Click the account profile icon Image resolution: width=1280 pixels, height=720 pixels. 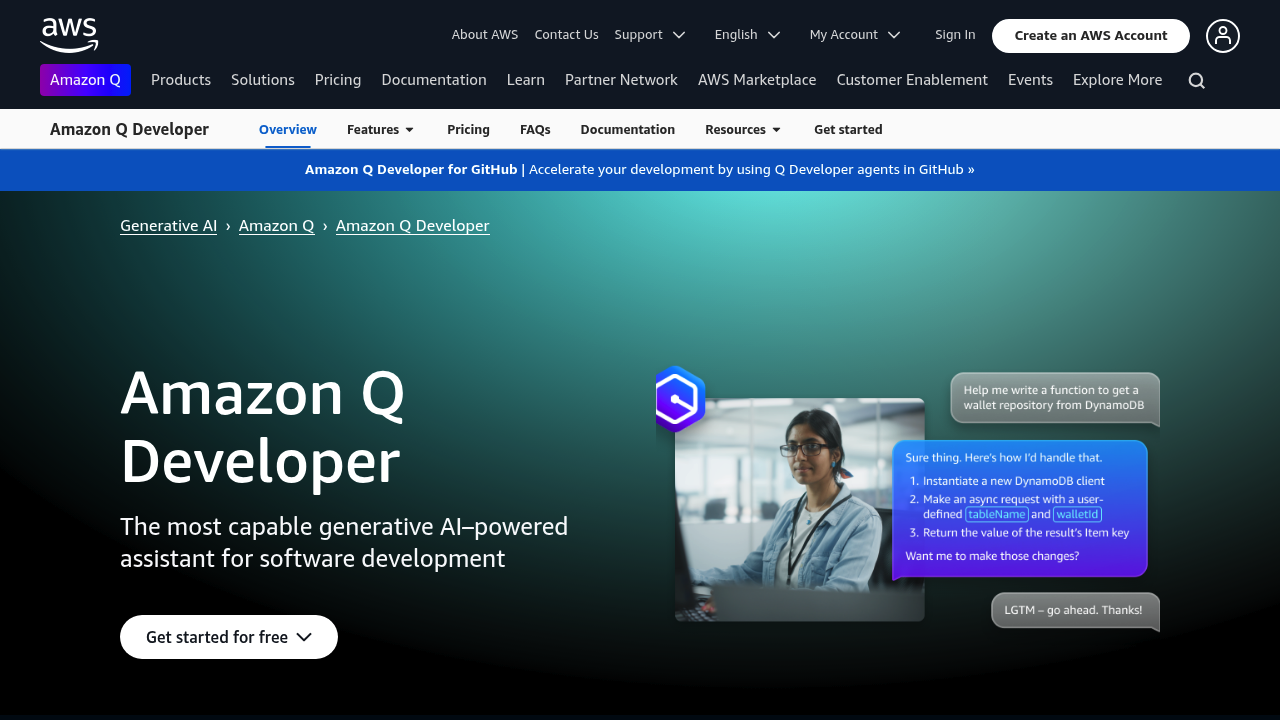(1223, 35)
